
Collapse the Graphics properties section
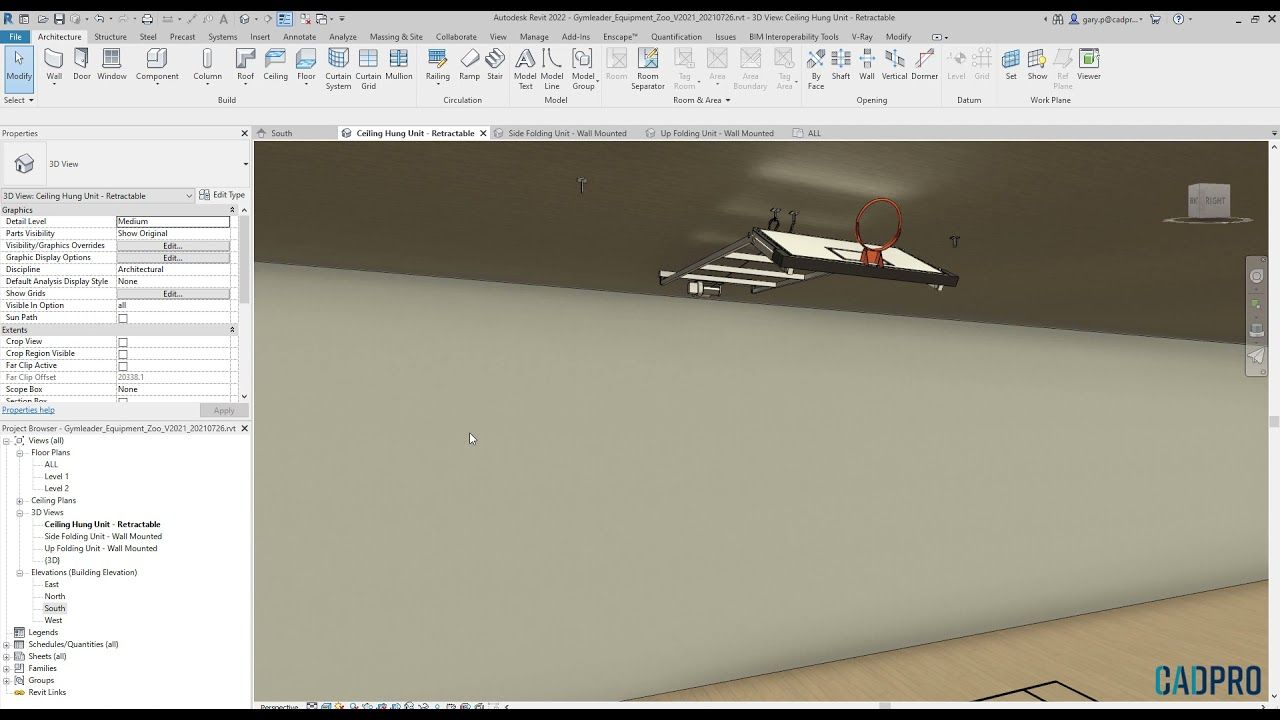tap(232, 210)
